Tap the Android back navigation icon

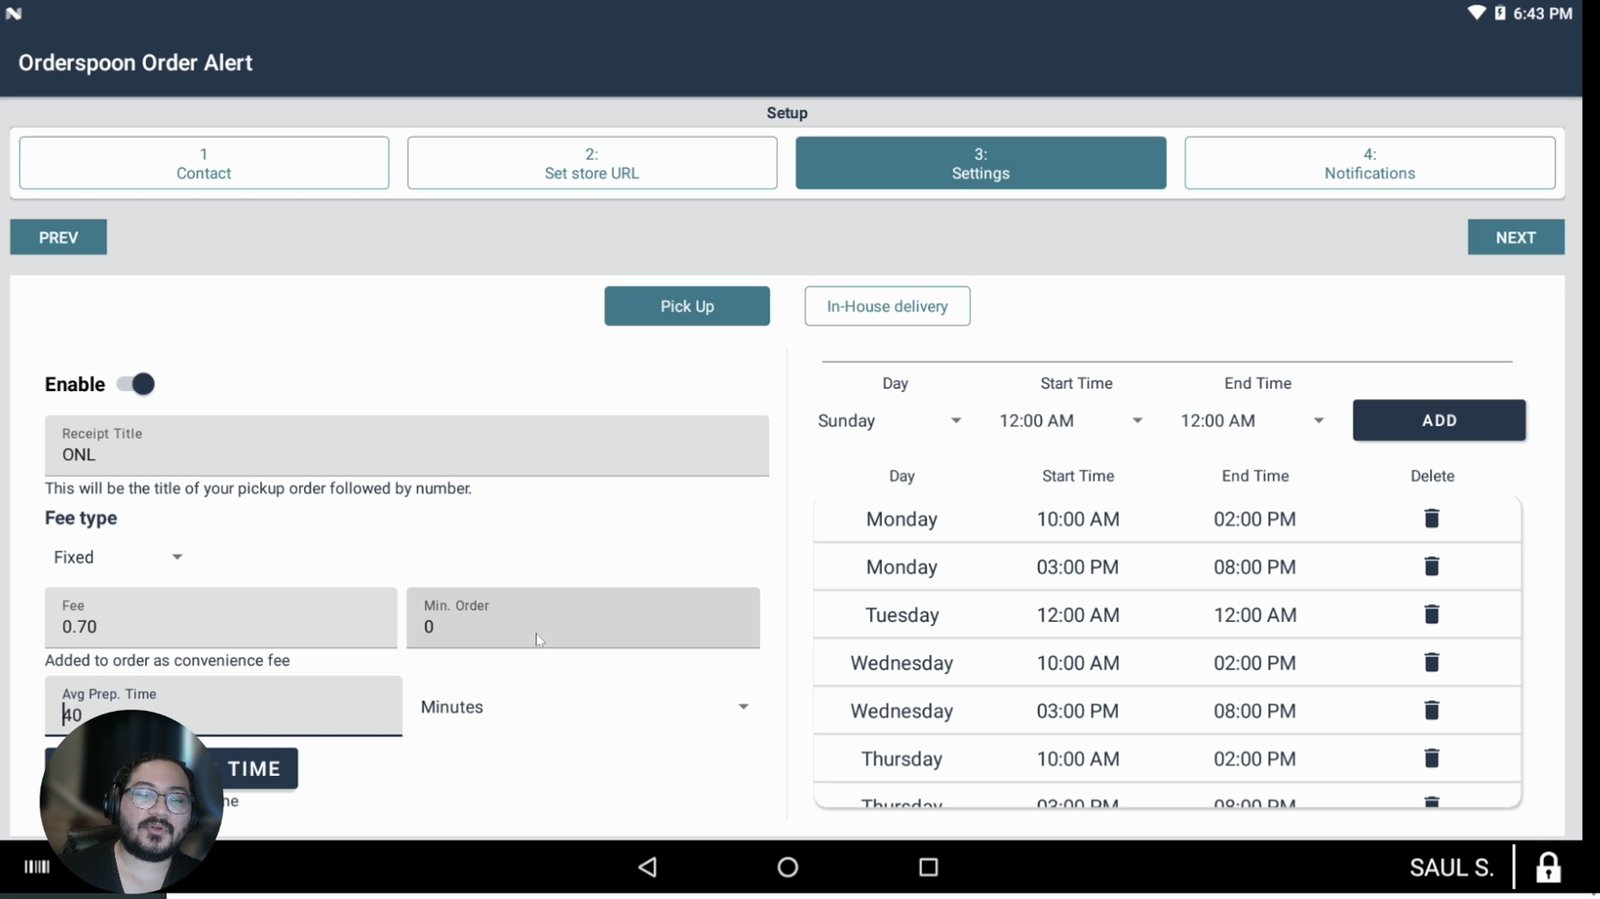point(648,867)
